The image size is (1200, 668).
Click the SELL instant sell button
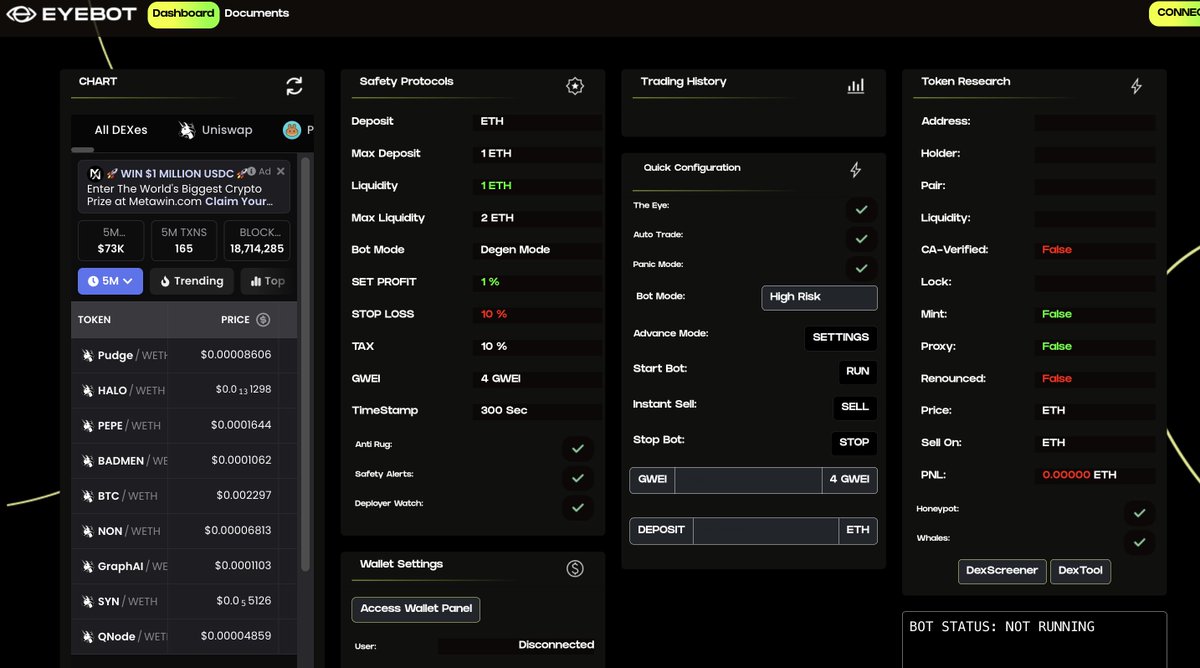tap(855, 407)
